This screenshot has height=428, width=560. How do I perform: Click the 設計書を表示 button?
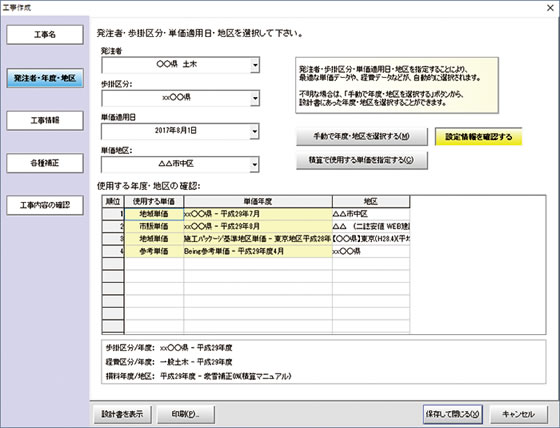122,414
